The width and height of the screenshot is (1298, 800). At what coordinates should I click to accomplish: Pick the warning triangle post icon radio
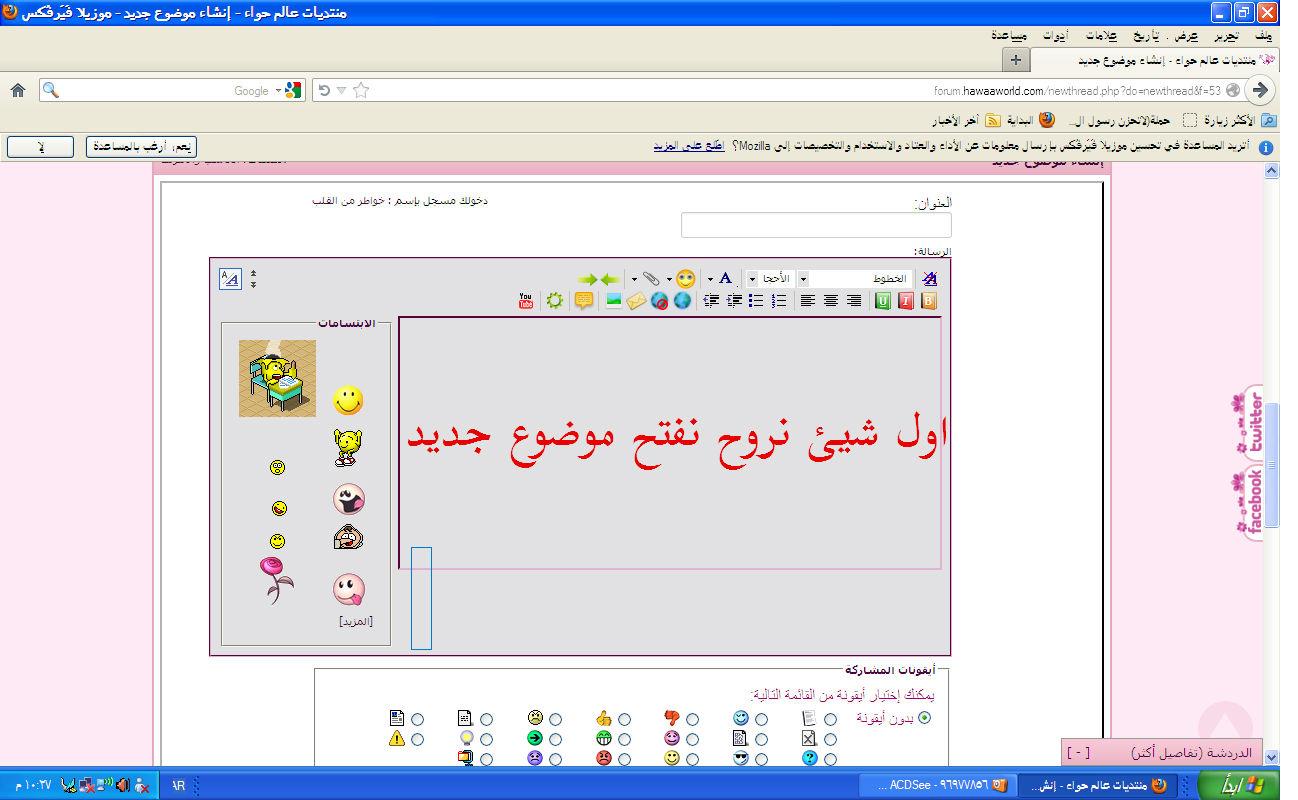click(x=417, y=740)
